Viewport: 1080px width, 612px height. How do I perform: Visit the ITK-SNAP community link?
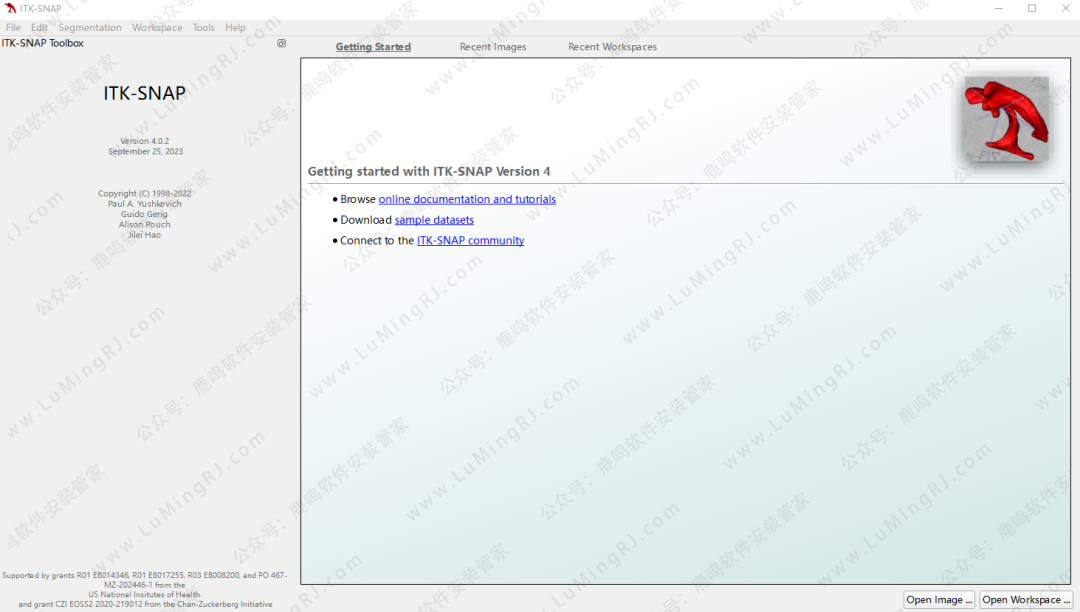tap(470, 241)
